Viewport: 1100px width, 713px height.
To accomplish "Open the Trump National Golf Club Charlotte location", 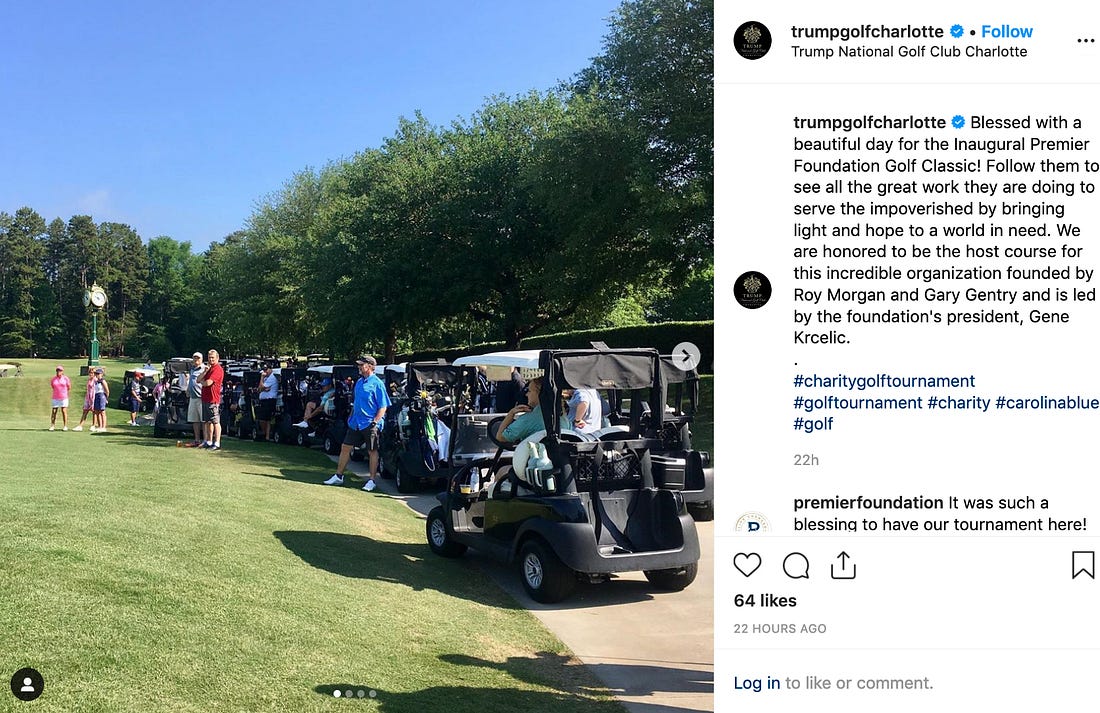I will (x=908, y=52).
